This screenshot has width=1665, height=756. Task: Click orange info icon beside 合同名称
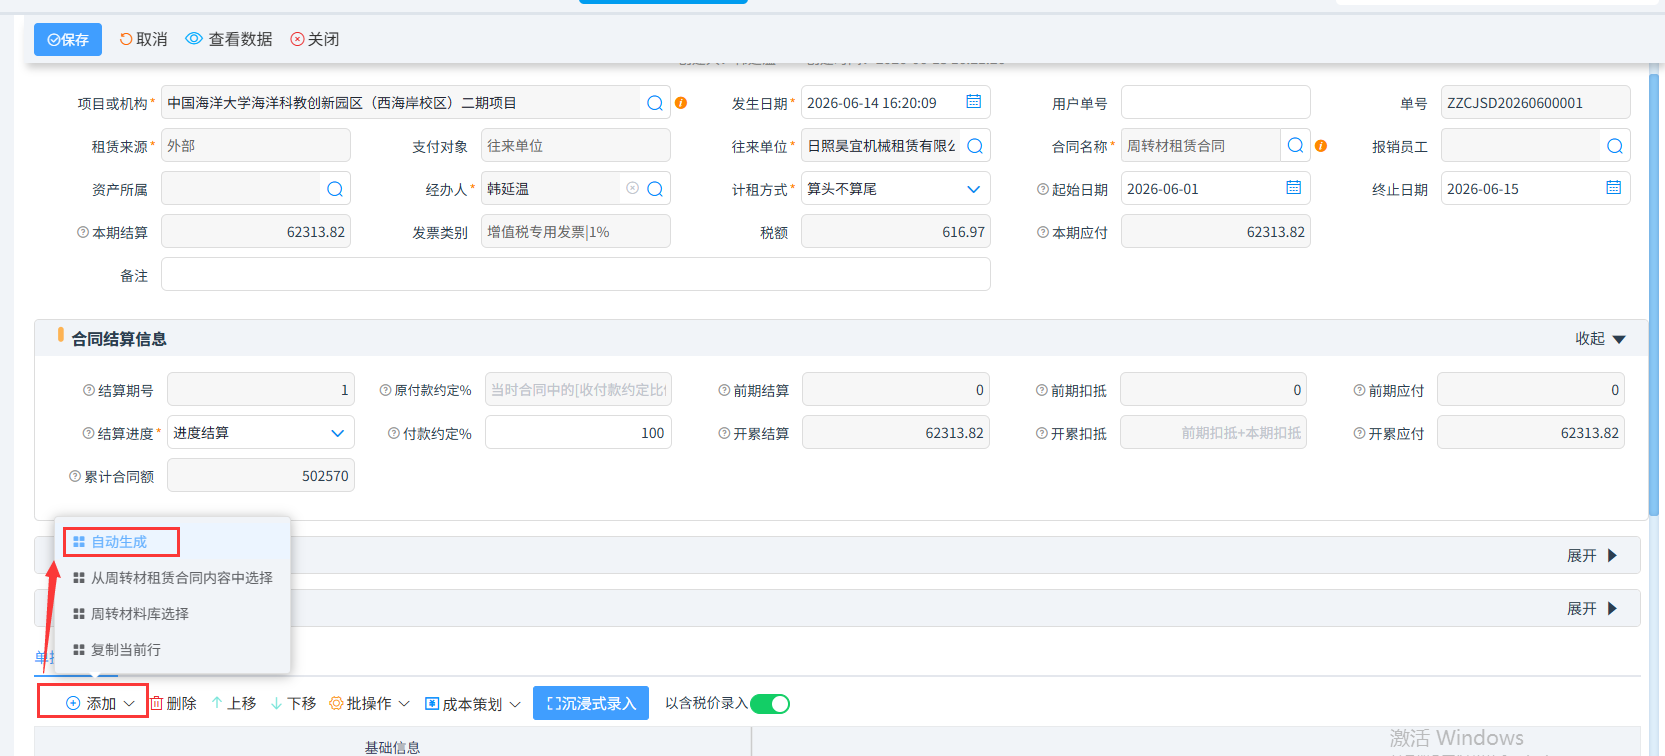[x=1321, y=146]
